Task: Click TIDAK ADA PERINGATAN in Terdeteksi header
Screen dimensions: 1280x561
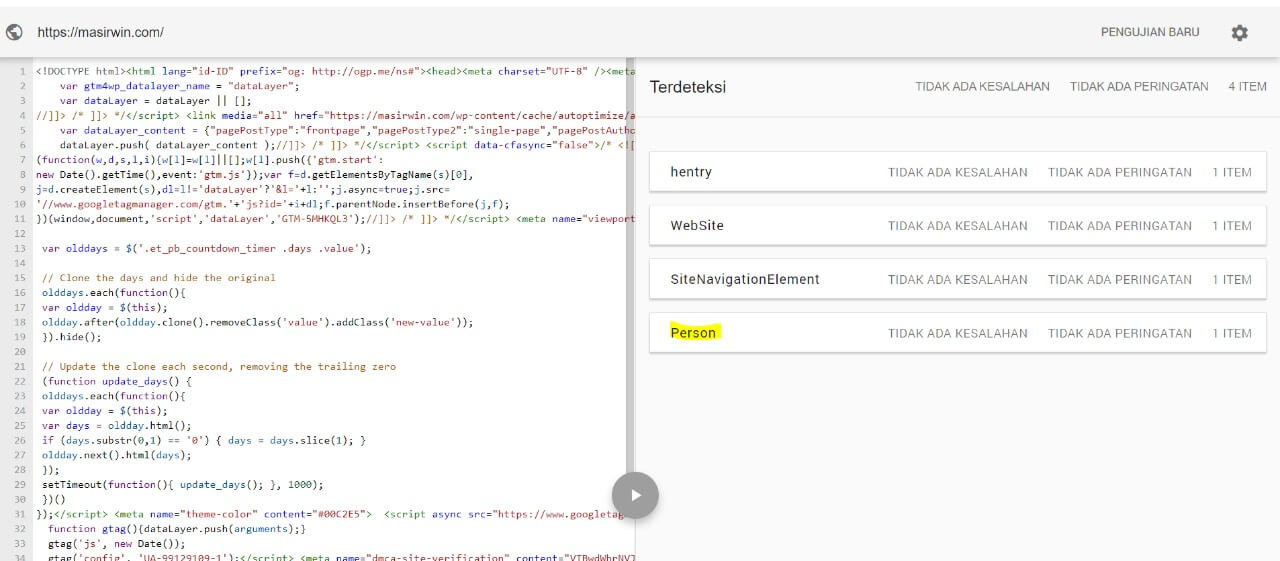Action: [1139, 87]
